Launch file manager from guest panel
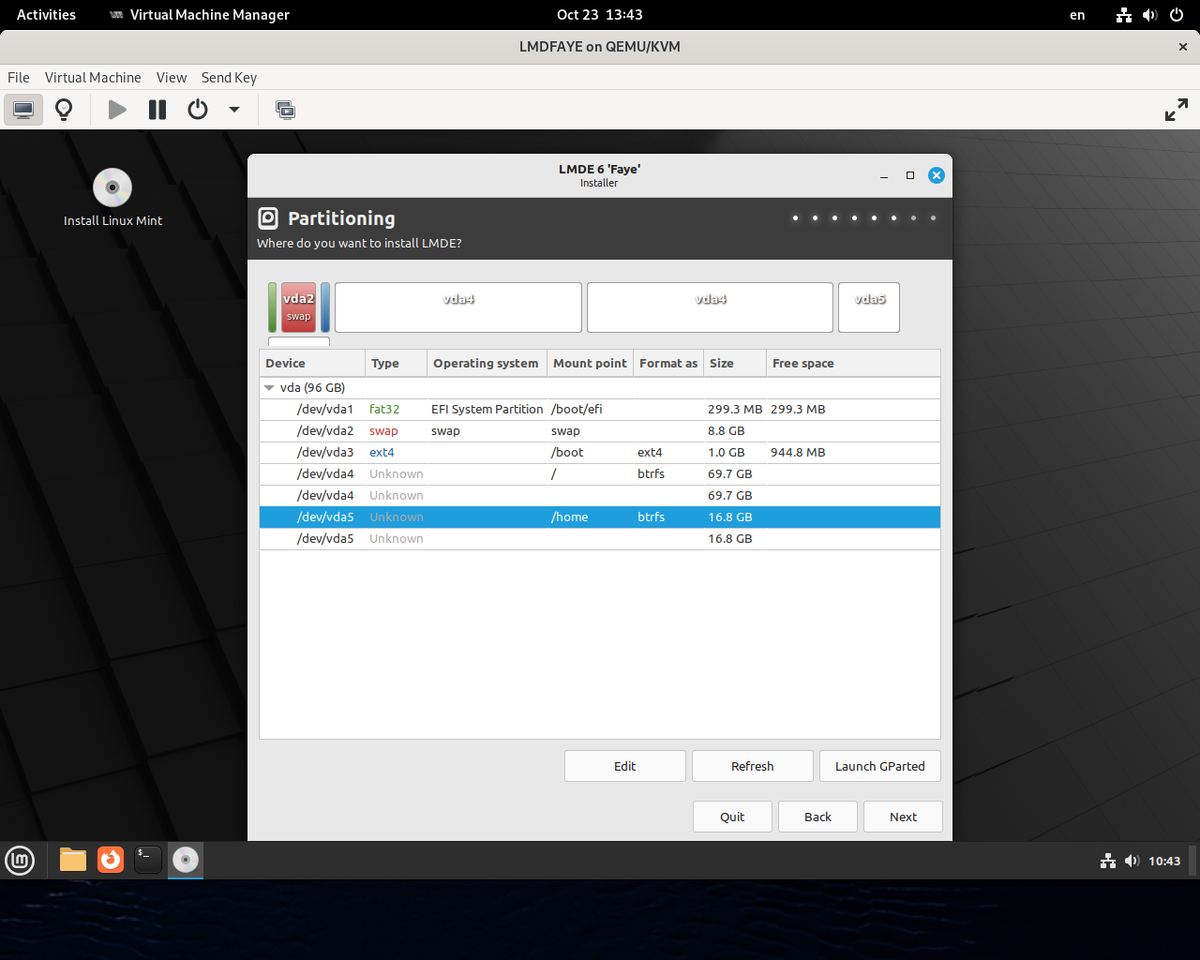The width and height of the screenshot is (1200, 960). pos(73,860)
